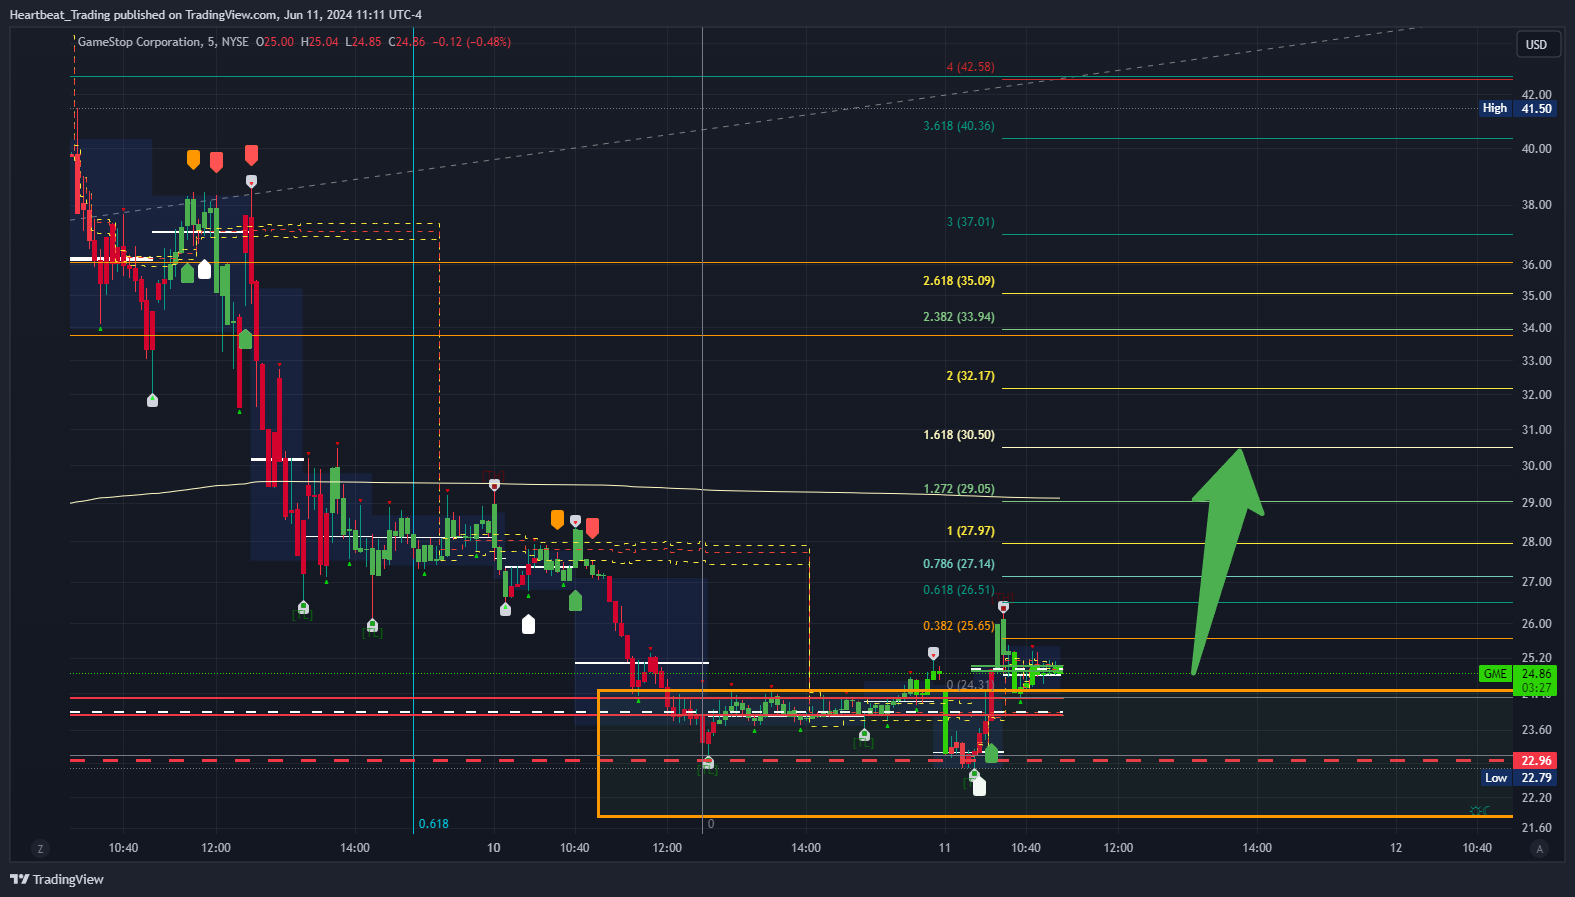Click the red 22.96 price label
Screen dimensions: 1575x897
[x=1536, y=761]
